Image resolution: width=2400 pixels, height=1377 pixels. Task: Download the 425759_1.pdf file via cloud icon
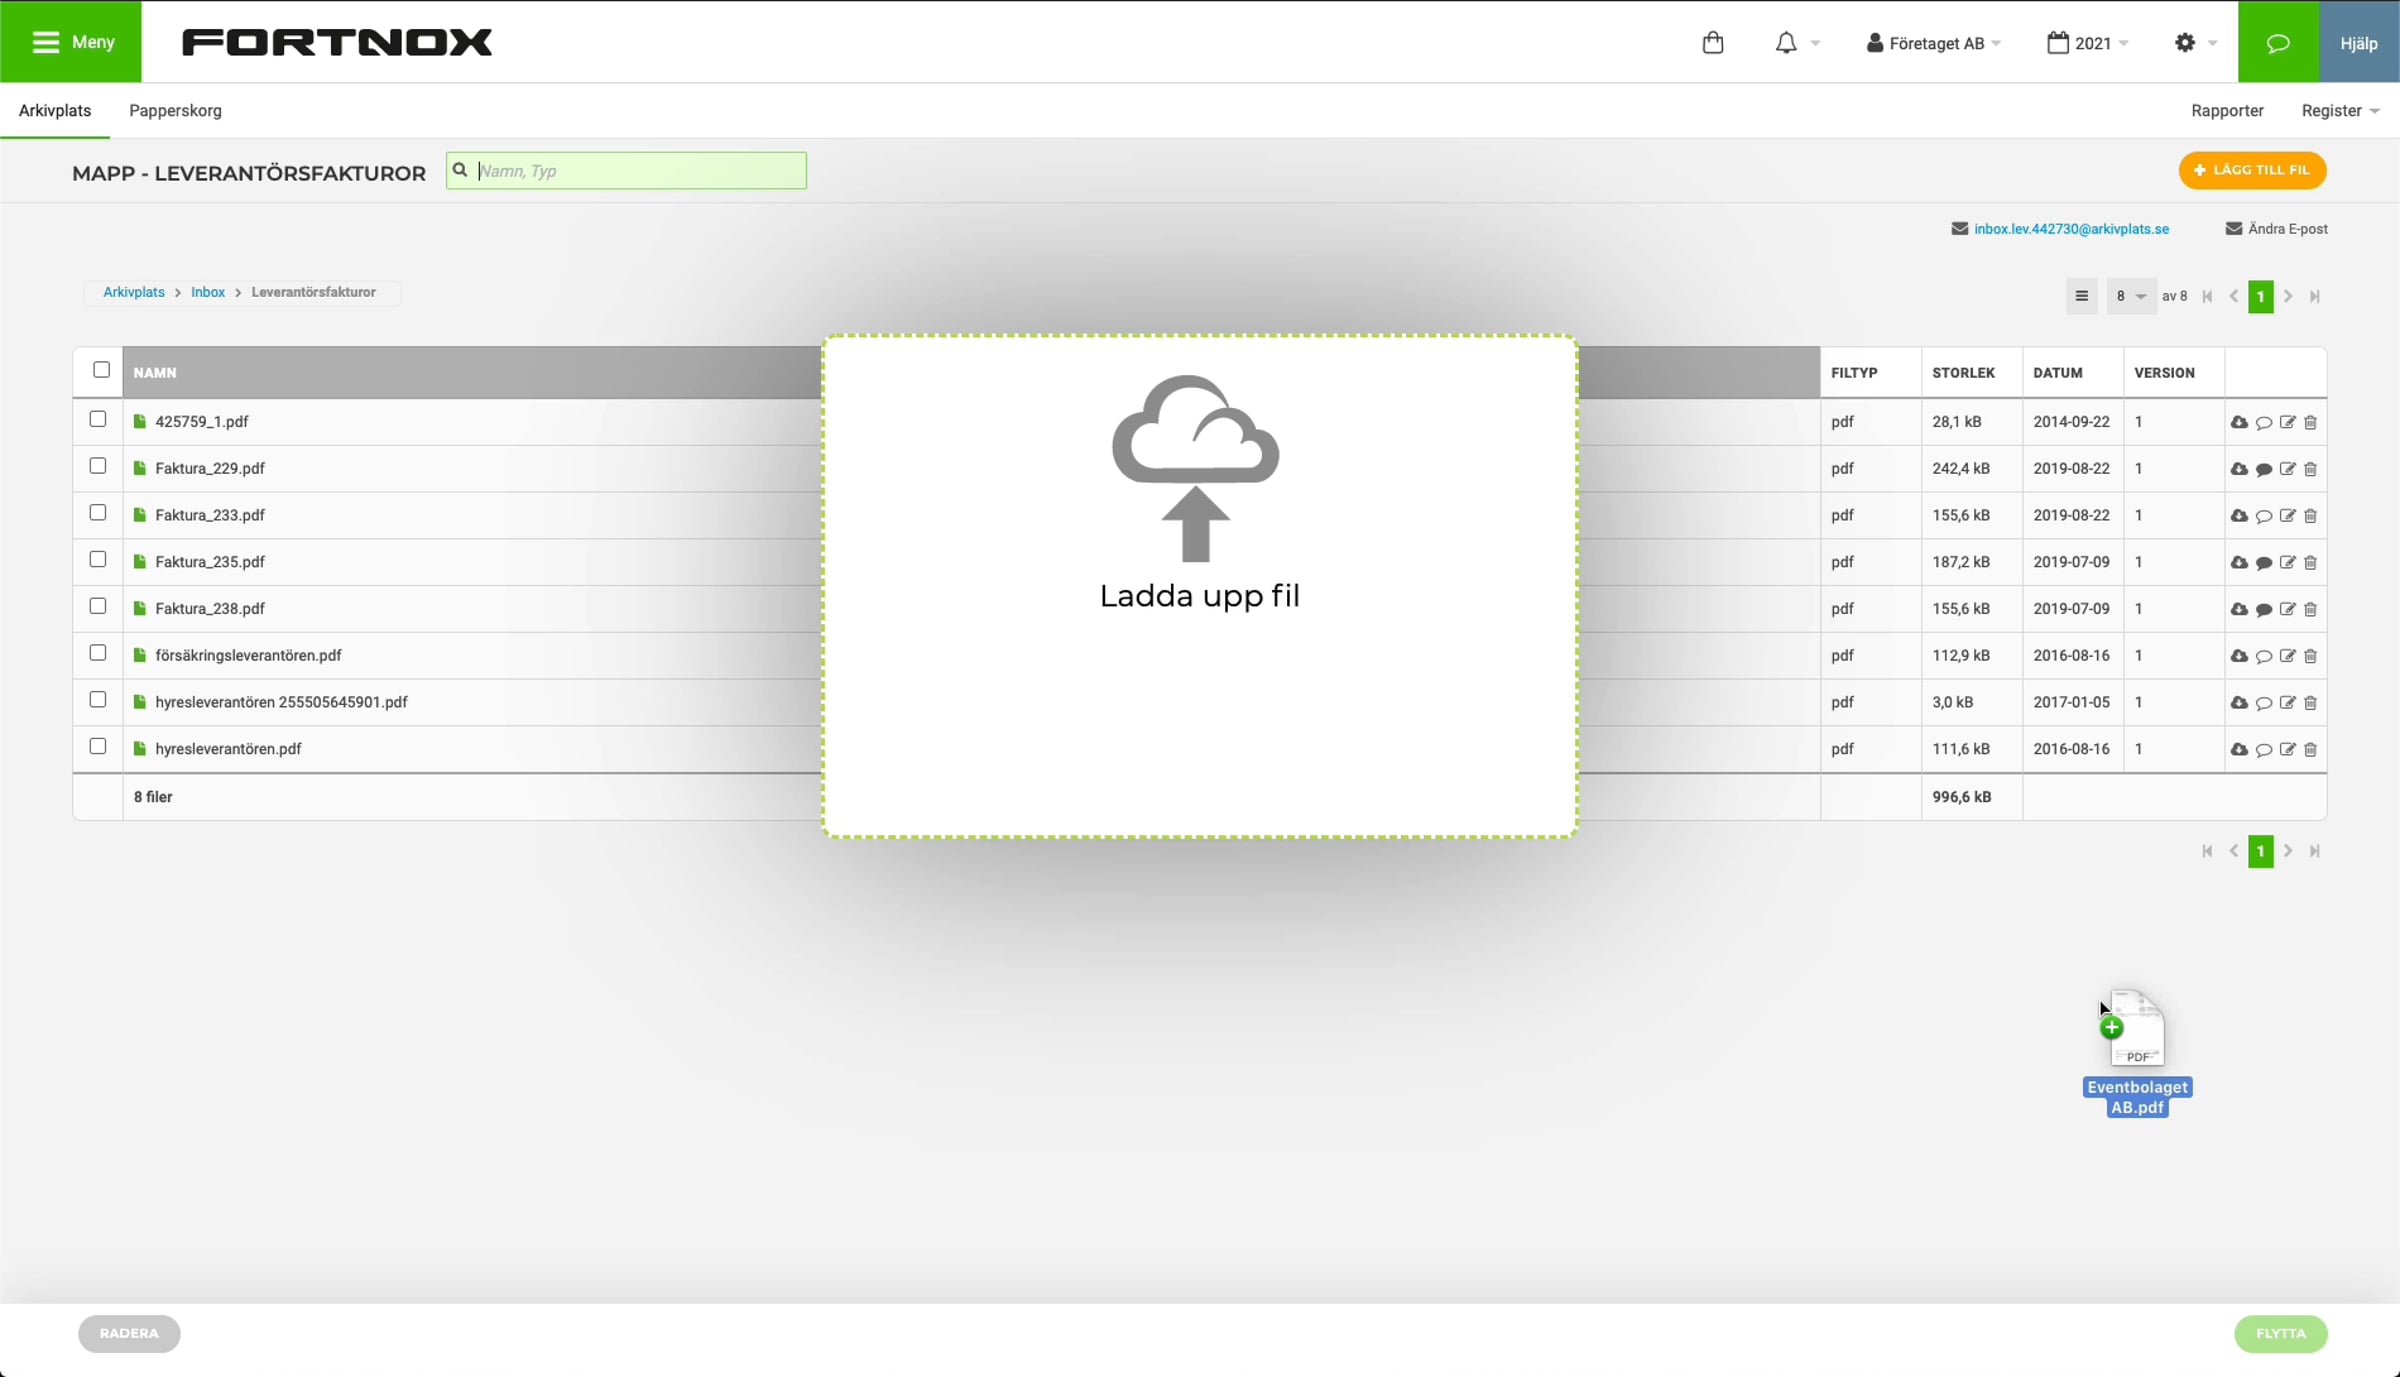tap(2239, 422)
